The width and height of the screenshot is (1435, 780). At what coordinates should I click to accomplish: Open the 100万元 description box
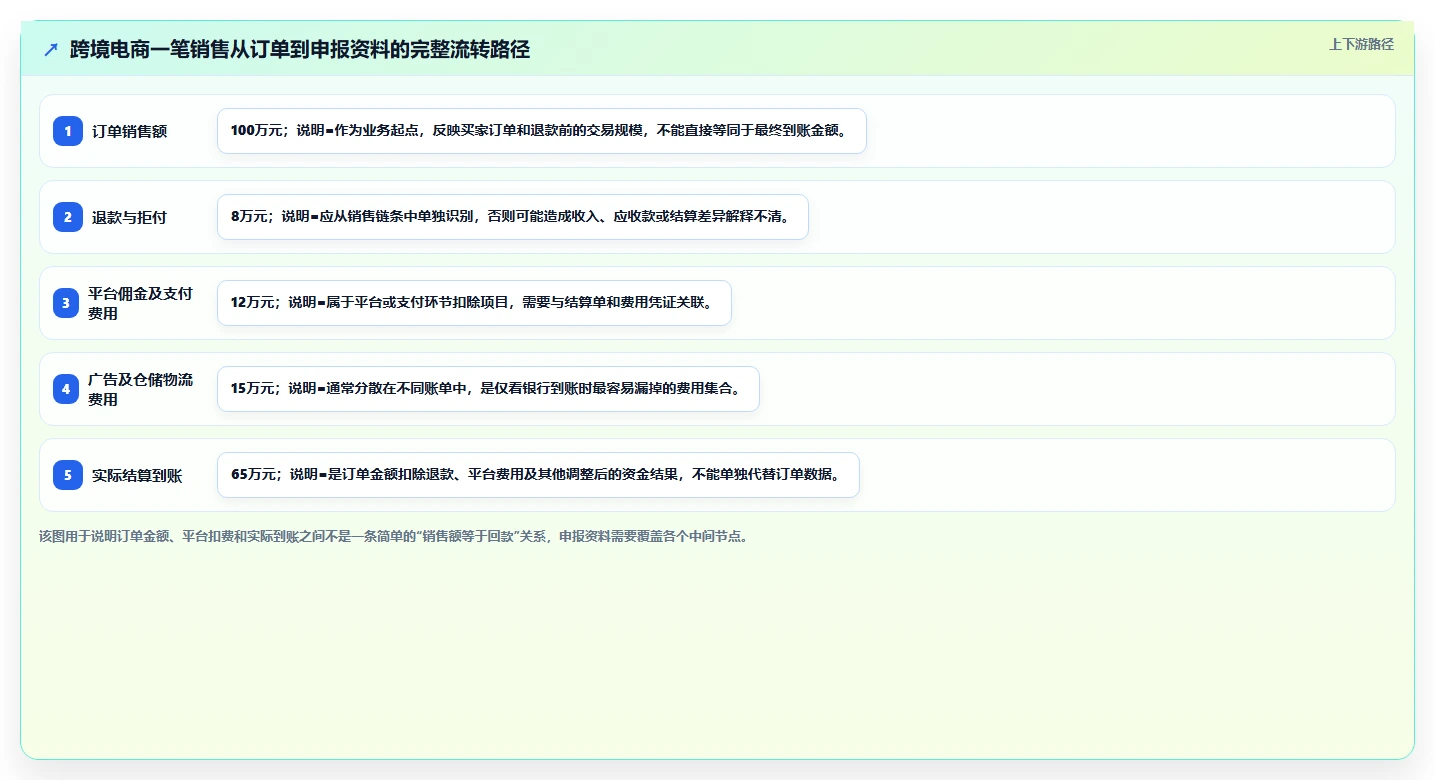point(542,131)
